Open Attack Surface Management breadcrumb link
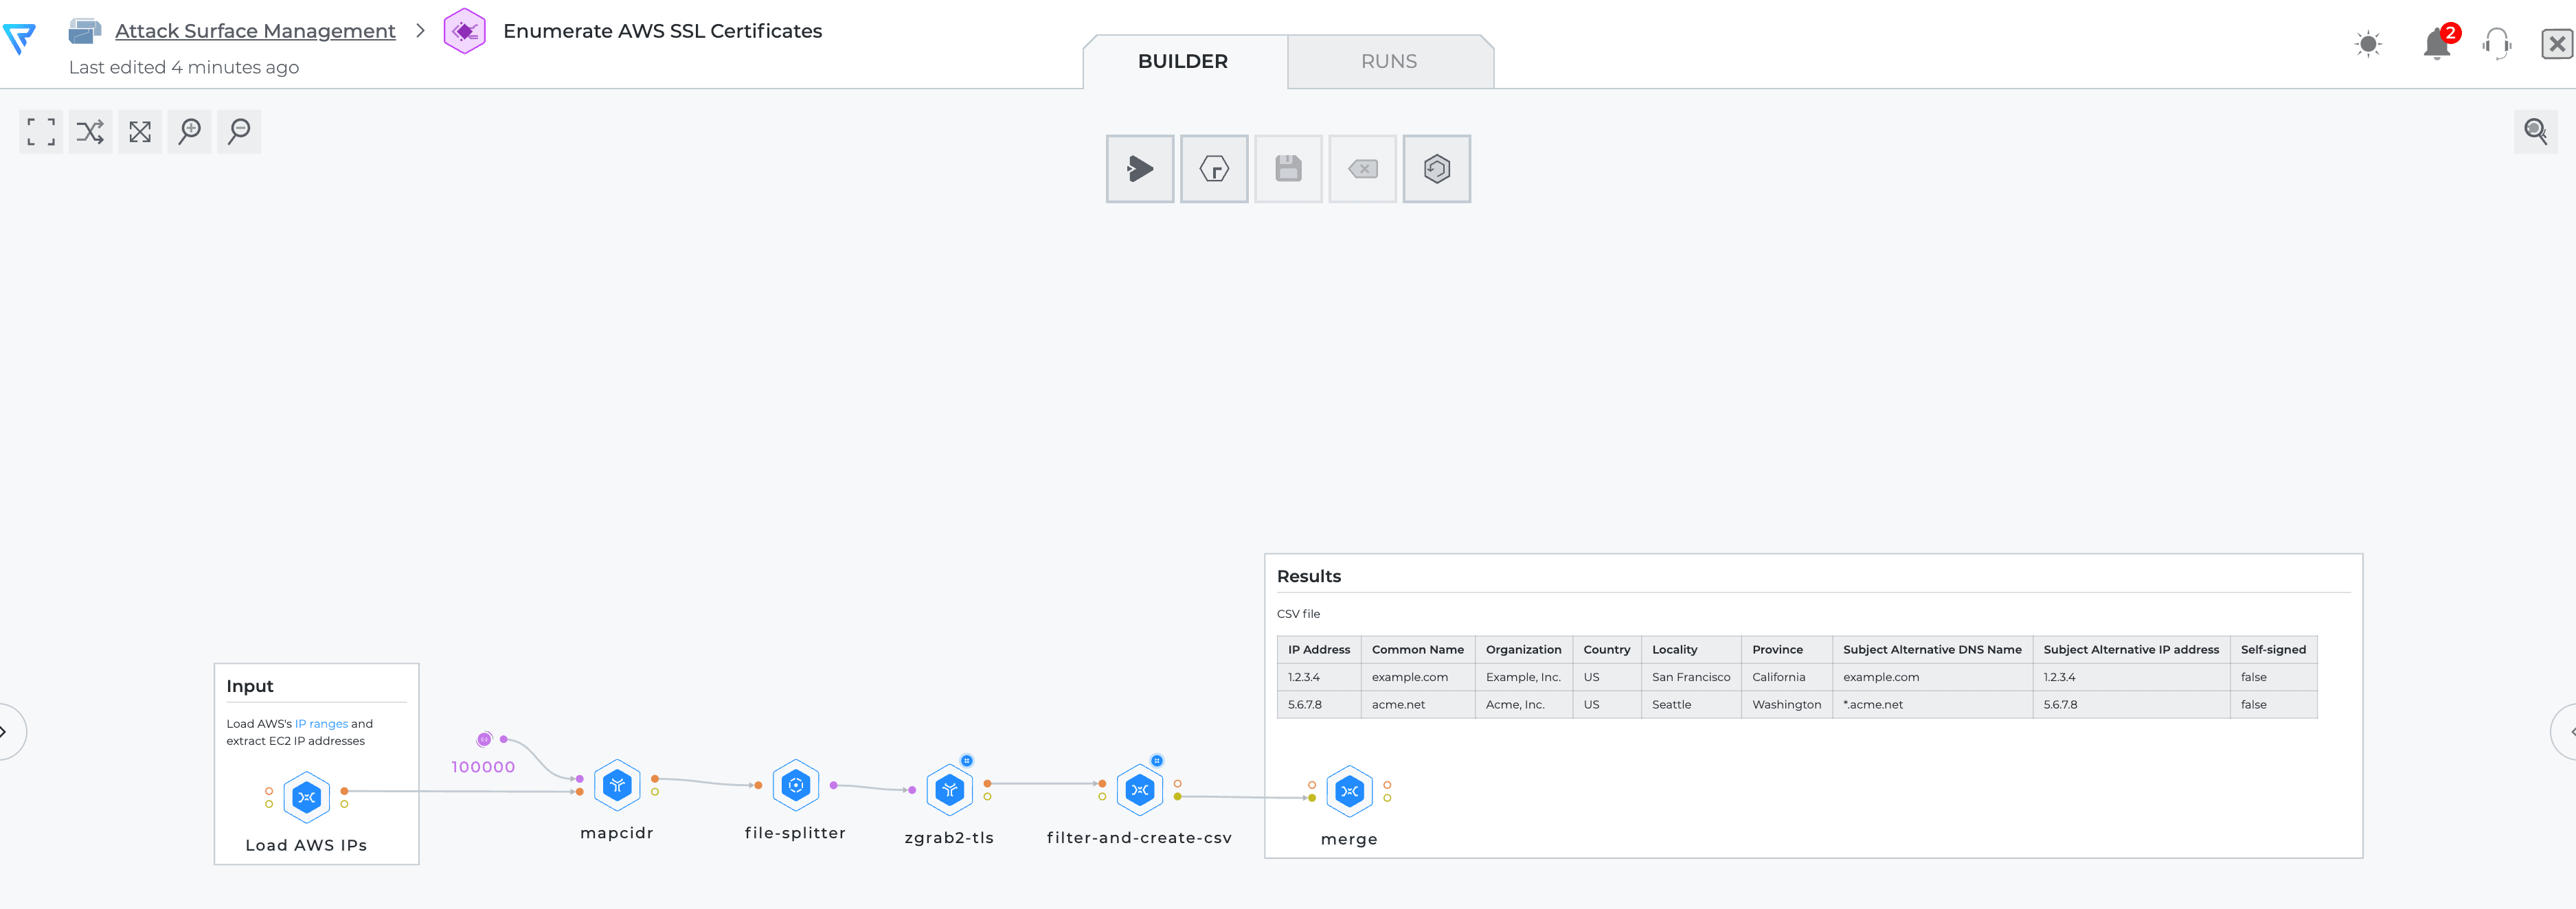Viewport: 2576px width, 909px height. click(x=255, y=31)
